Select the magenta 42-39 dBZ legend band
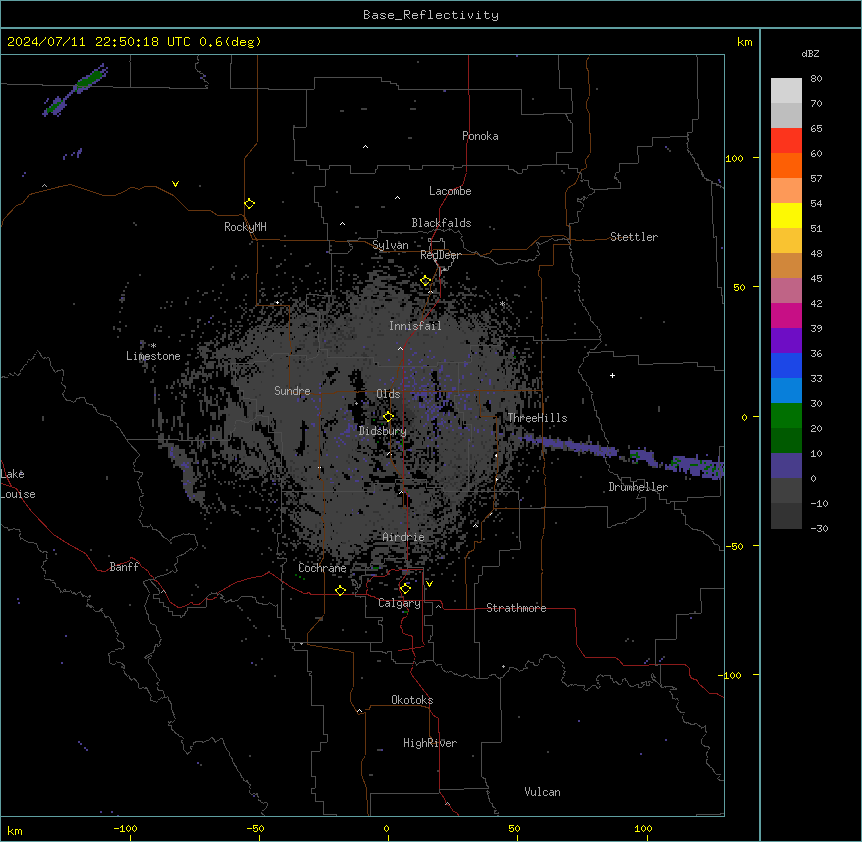This screenshot has width=862, height=842. coord(786,315)
